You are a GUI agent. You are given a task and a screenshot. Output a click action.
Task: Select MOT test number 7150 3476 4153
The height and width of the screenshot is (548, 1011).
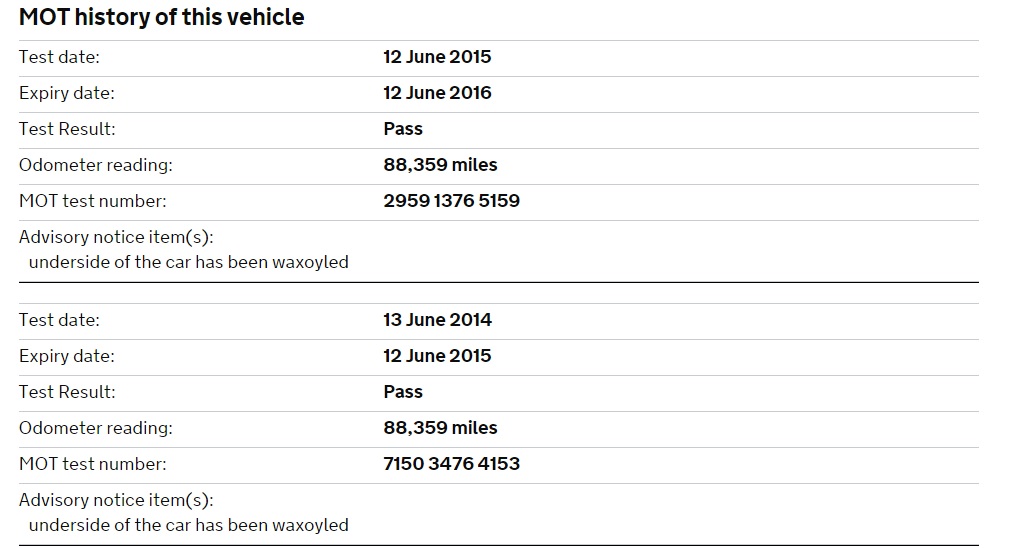tap(451, 464)
